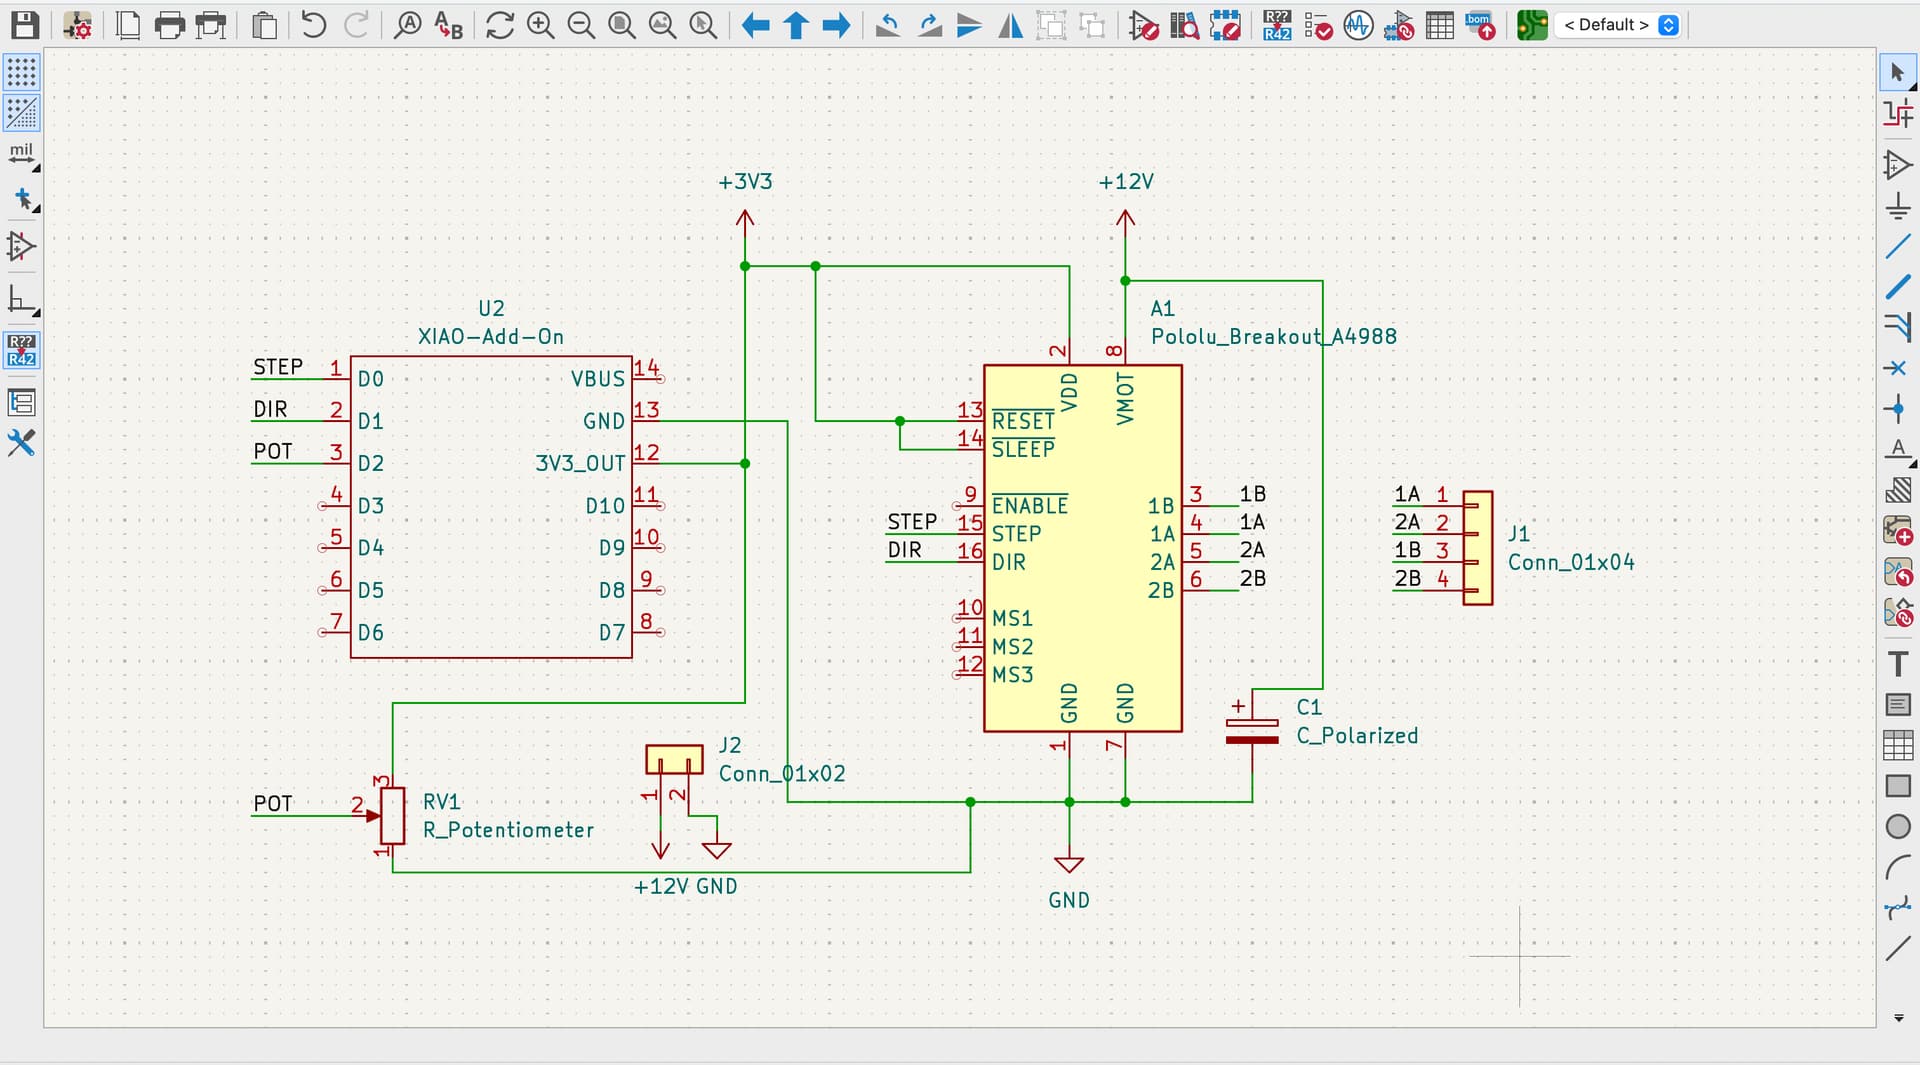The height and width of the screenshot is (1065, 1920).
Task: Paste from clipboard
Action: point(264,25)
